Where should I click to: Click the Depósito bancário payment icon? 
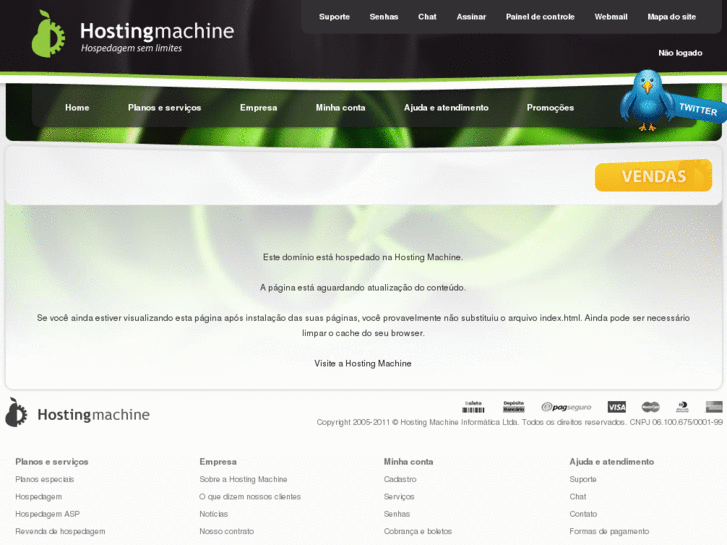tap(514, 407)
